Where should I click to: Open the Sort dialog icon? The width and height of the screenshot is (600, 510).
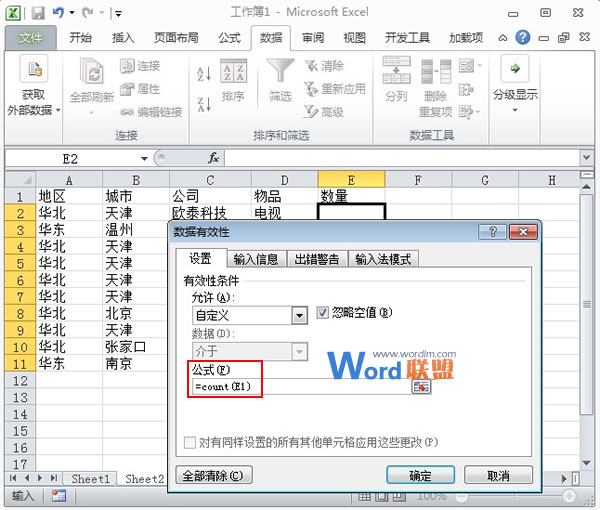click(233, 71)
